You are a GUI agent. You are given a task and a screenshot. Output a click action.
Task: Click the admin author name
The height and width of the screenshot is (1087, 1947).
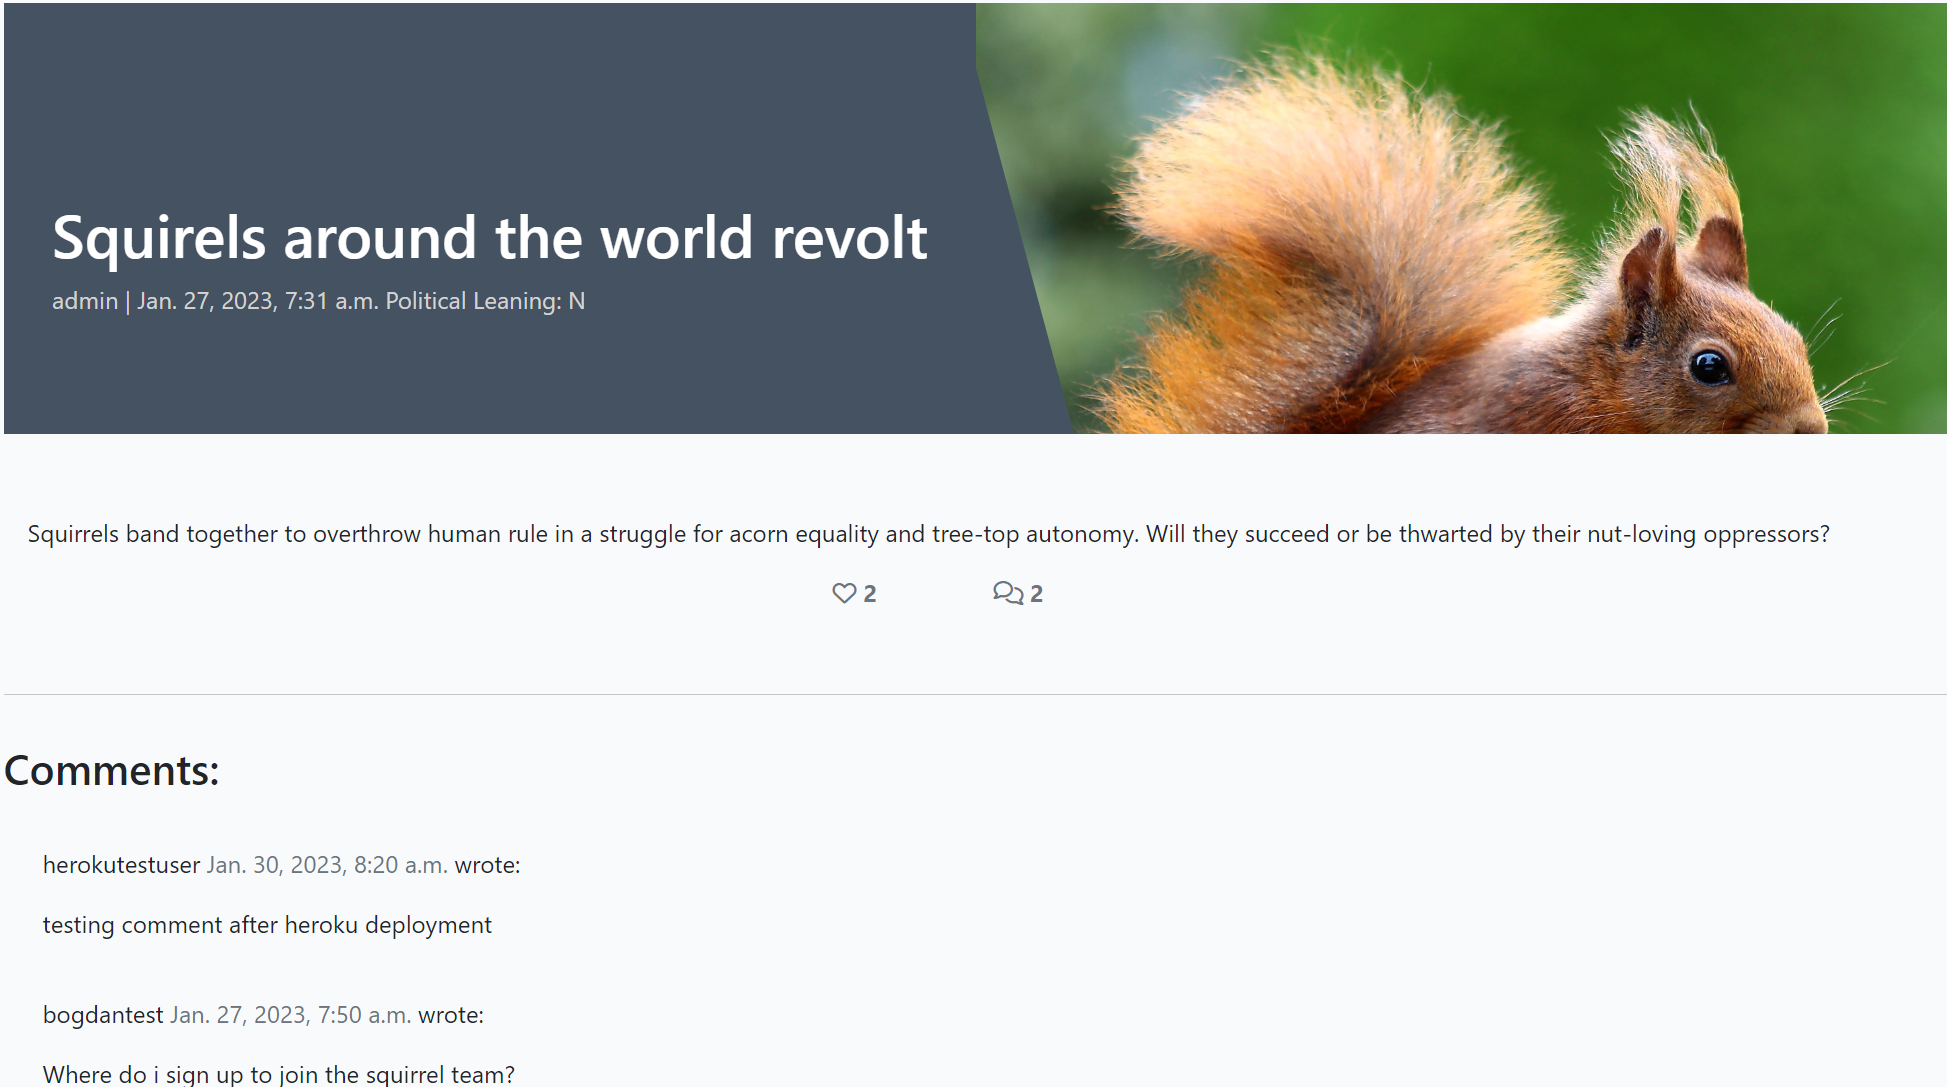pyautogui.click(x=85, y=301)
